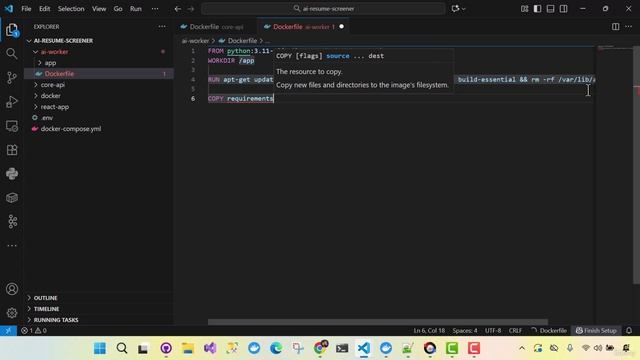Screen dimensions: 640x360
Task: Open errors and warnings in status bar
Action: pyautogui.click(x=34, y=331)
